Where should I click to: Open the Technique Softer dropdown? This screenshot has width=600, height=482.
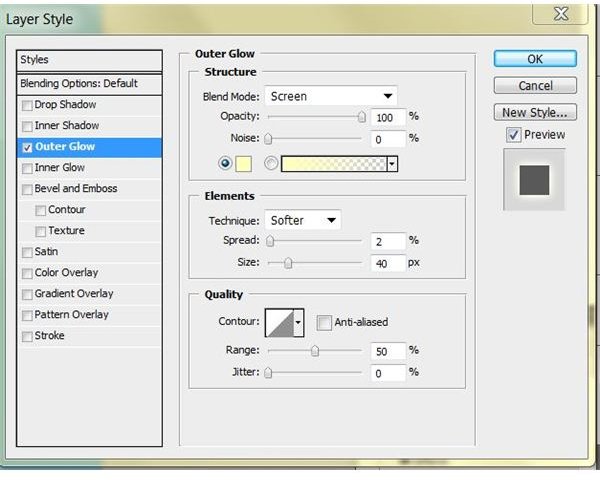point(303,220)
